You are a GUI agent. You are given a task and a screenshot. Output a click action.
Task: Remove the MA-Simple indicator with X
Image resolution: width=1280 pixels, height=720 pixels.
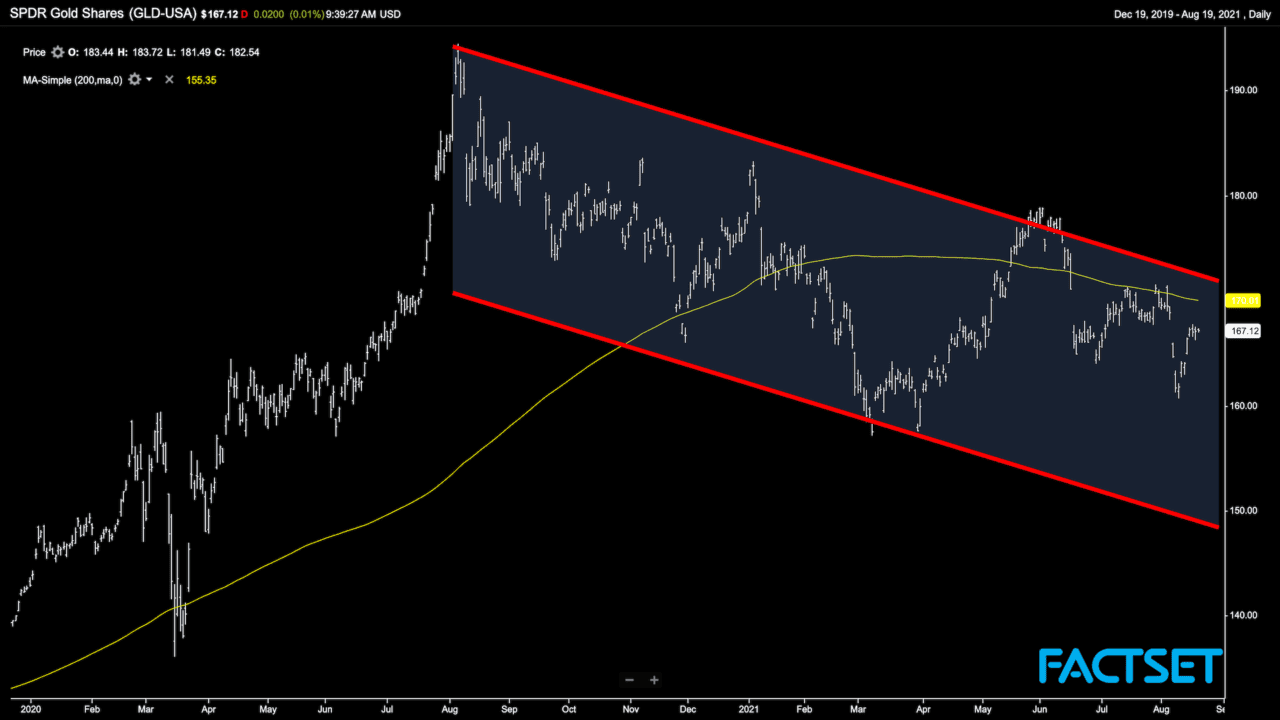(169, 79)
